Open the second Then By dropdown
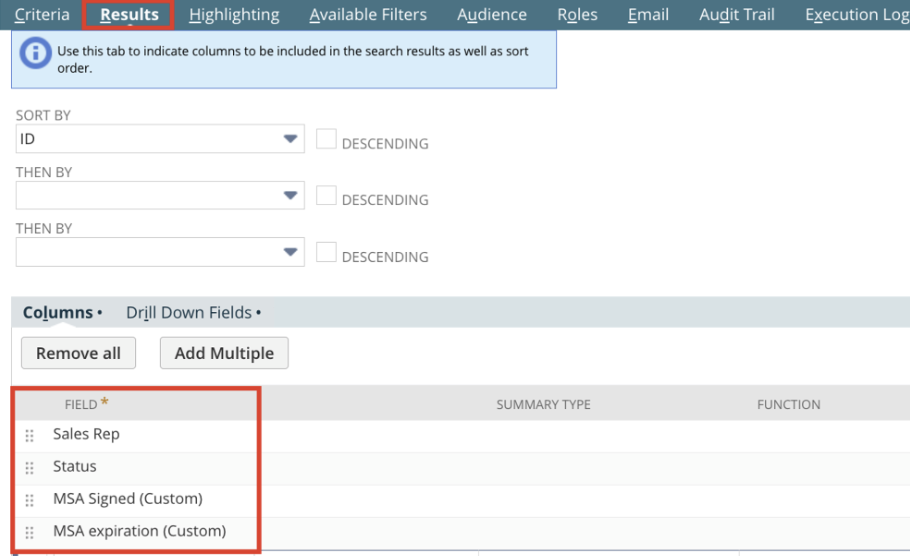Viewport: 910px width, 556px height. coord(160,252)
